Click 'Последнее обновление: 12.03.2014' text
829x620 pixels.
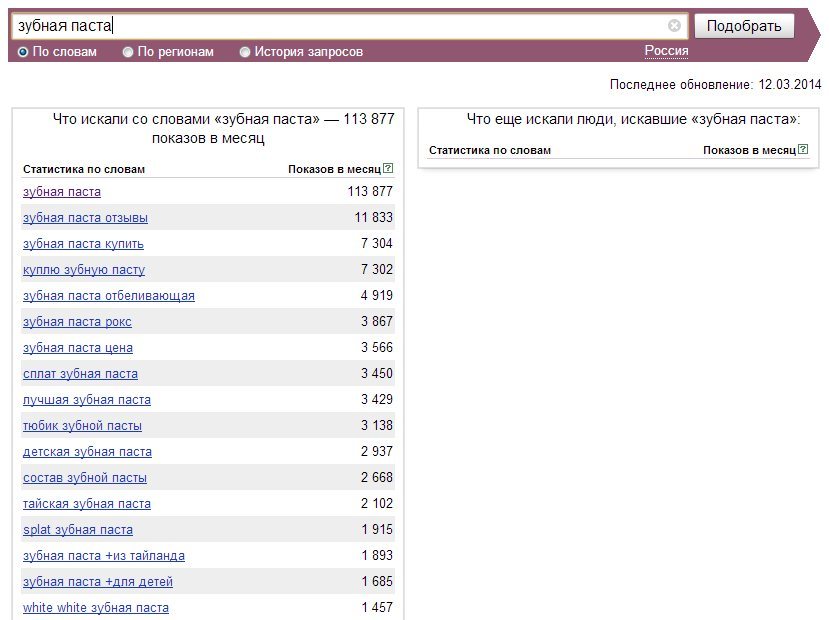point(715,85)
